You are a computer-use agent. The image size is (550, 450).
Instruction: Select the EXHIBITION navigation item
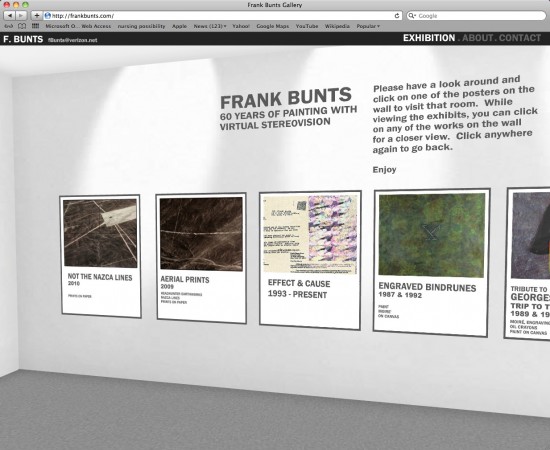[429, 38]
